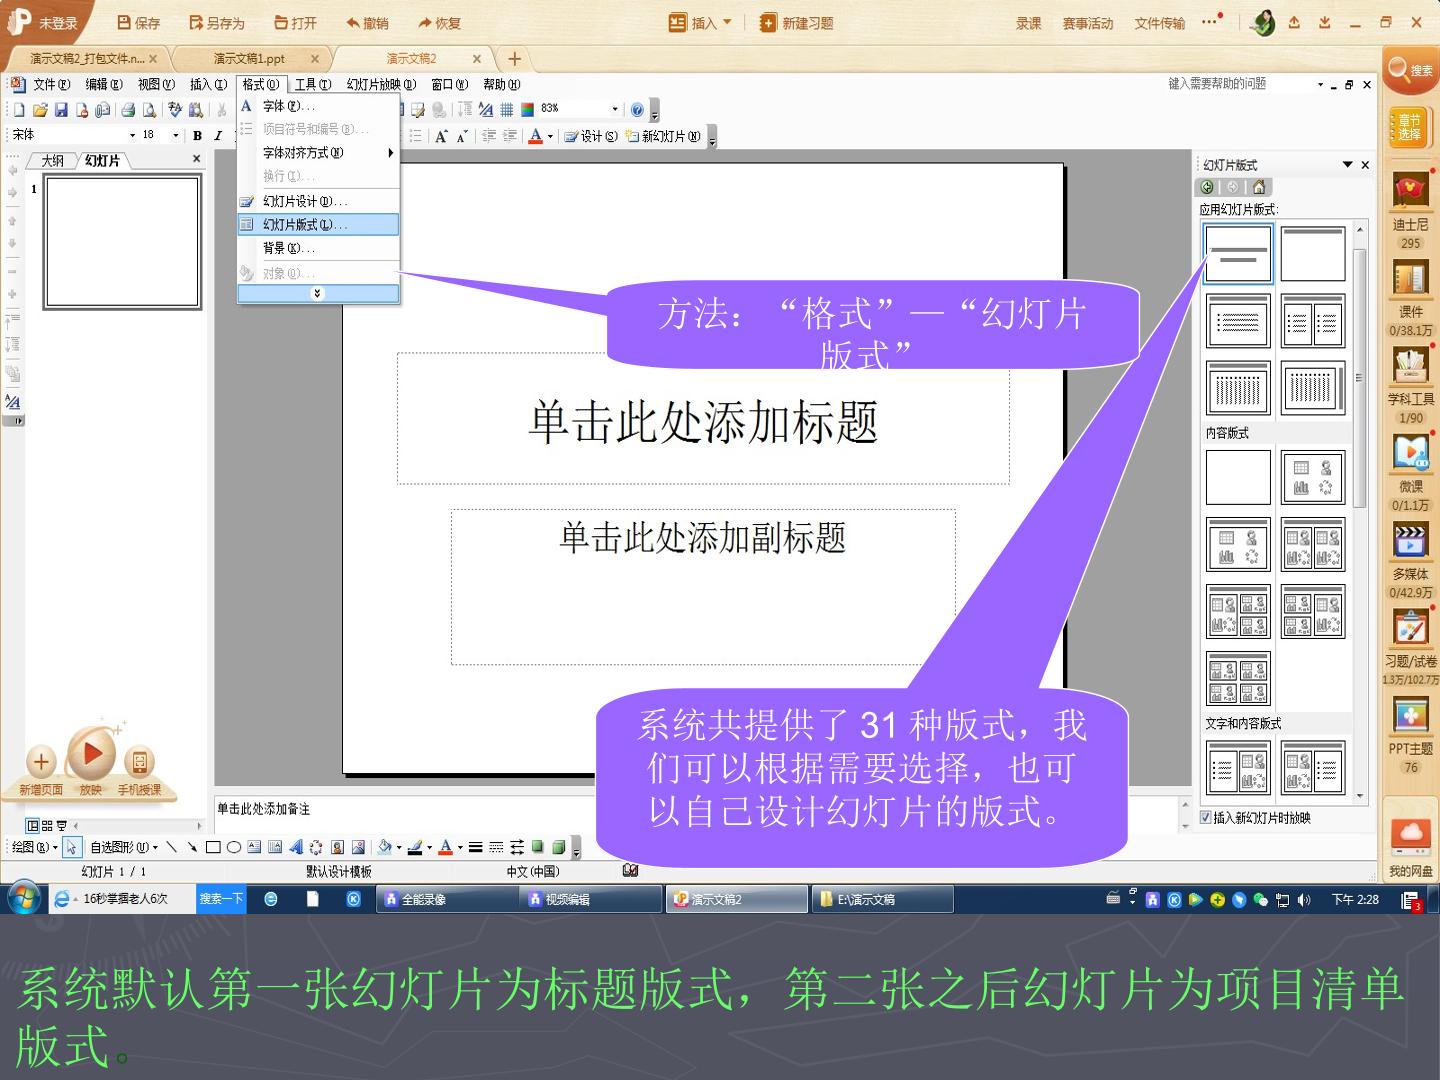
Task: Click the Play (放映) slideshow button
Action: coord(91,753)
